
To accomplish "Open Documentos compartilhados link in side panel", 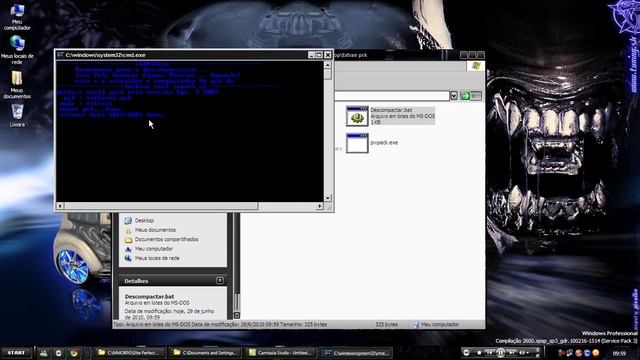I will click(x=161, y=239).
